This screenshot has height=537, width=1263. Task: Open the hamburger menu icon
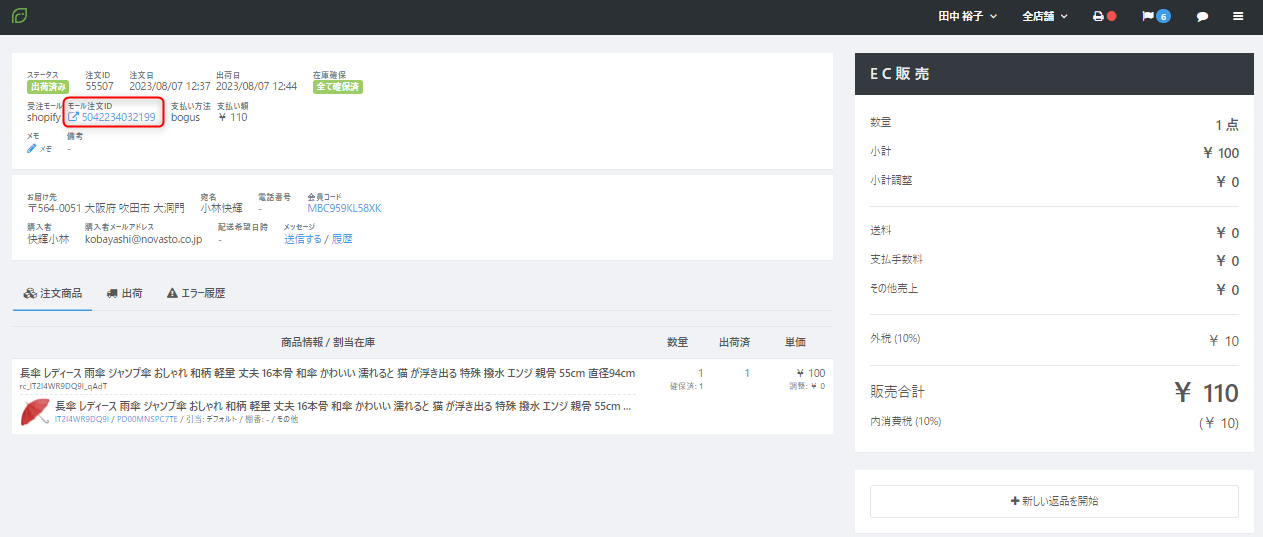click(x=1238, y=17)
